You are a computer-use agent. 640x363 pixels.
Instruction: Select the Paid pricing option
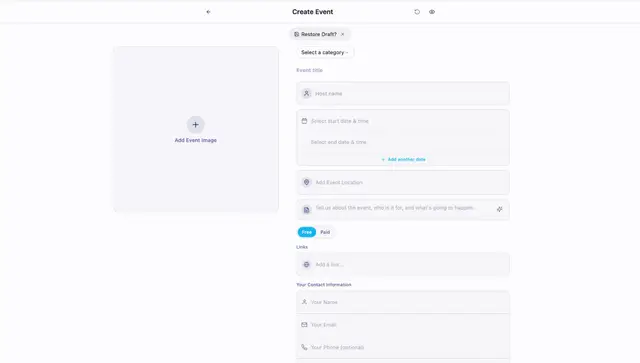325,232
